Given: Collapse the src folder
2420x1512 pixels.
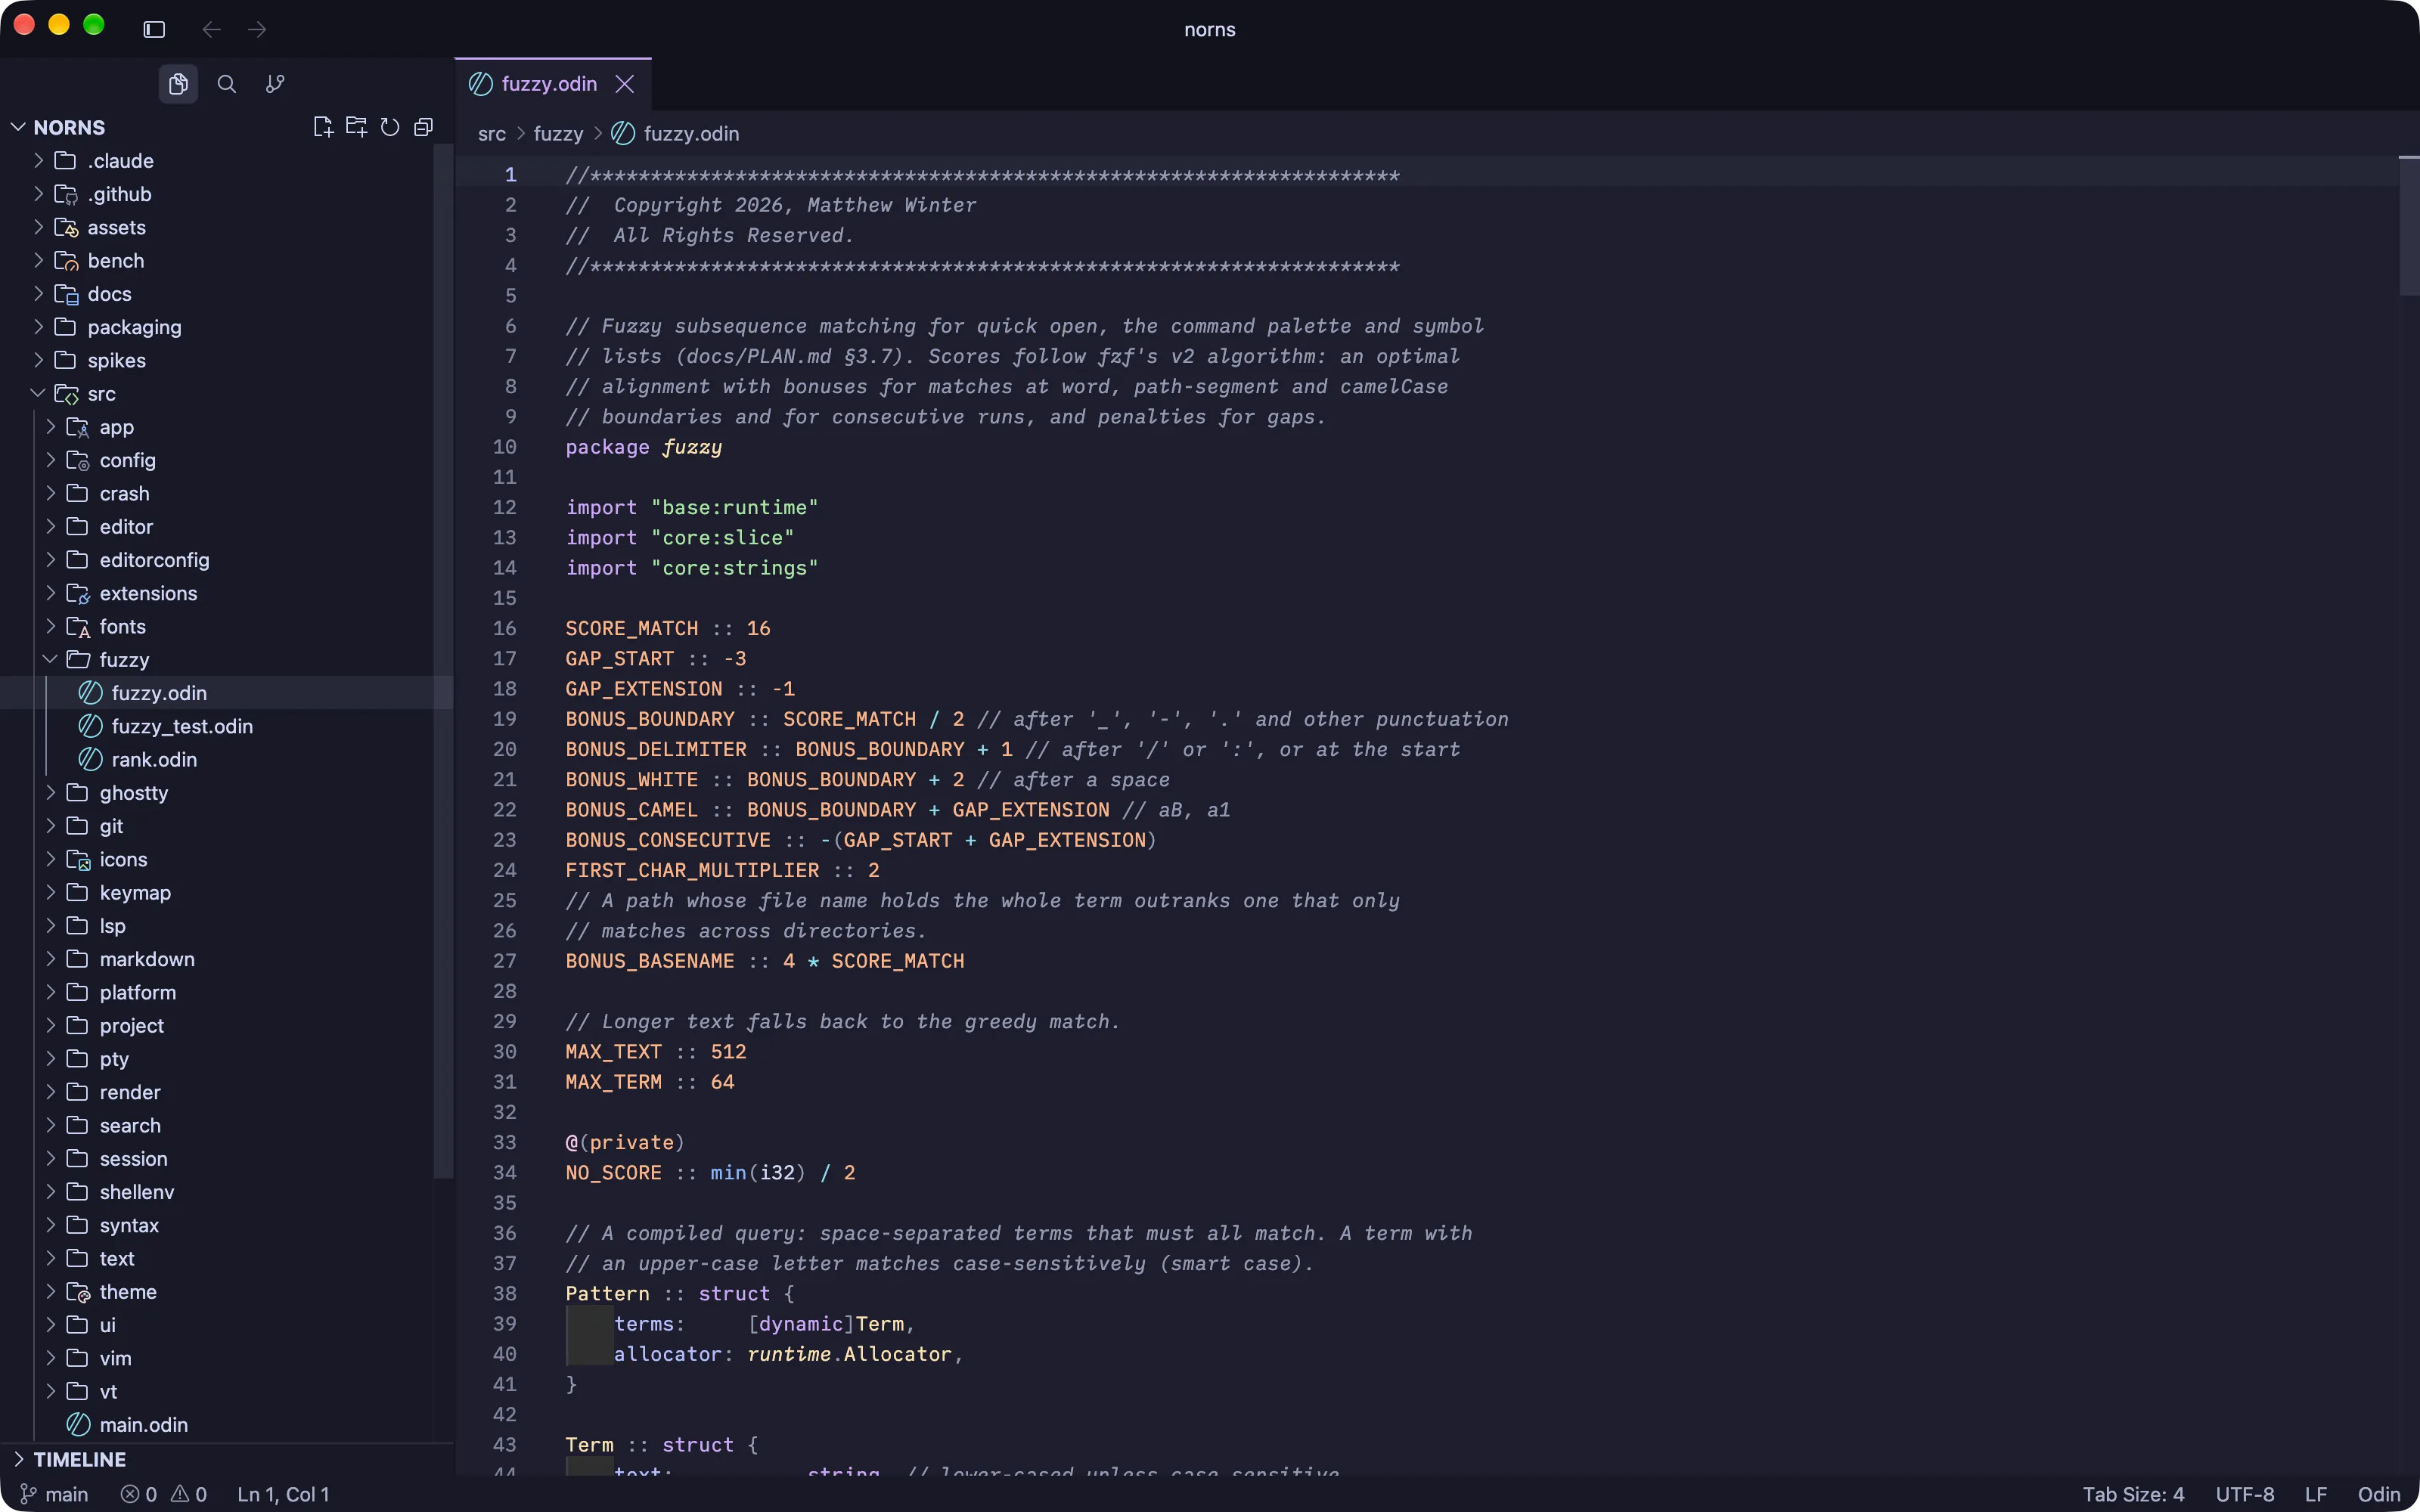Looking at the screenshot, I should pos(38,394).
